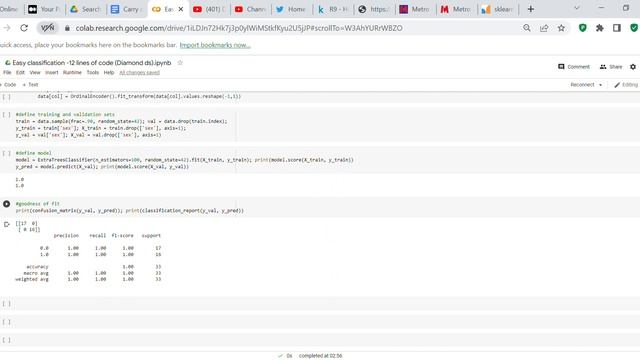Viewport: 640px width, 360px height.
Task: Open the Help menu
Action: click(109, 72)
